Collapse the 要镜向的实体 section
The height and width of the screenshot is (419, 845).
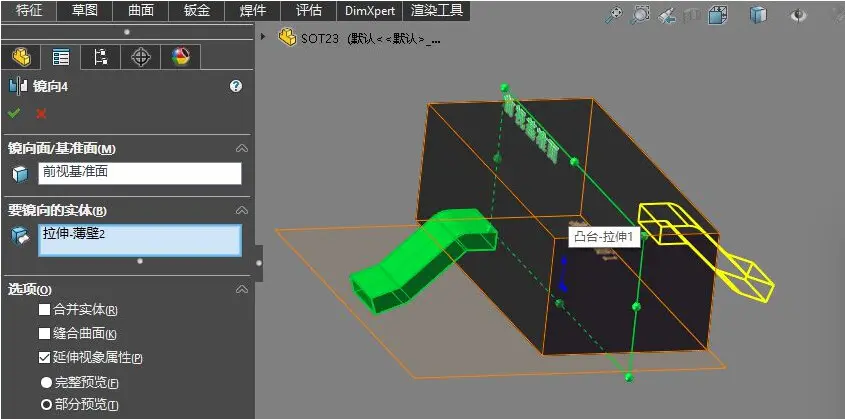tap(242, 210)
